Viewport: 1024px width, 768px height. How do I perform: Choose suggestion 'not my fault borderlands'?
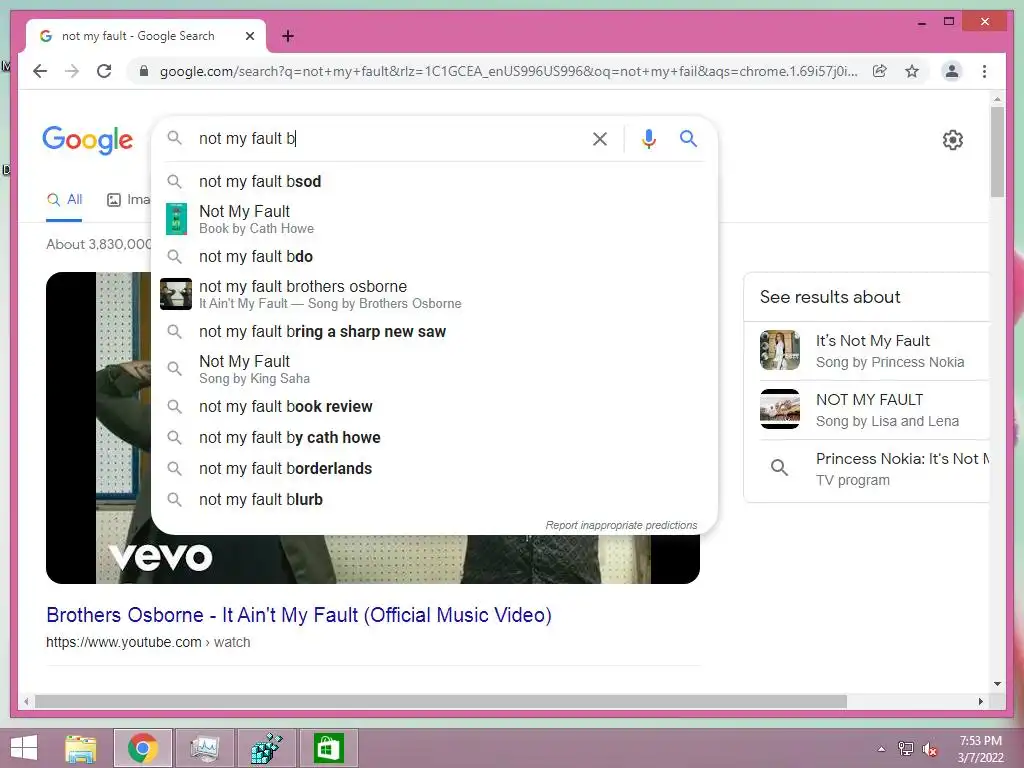tap(434, 468)
